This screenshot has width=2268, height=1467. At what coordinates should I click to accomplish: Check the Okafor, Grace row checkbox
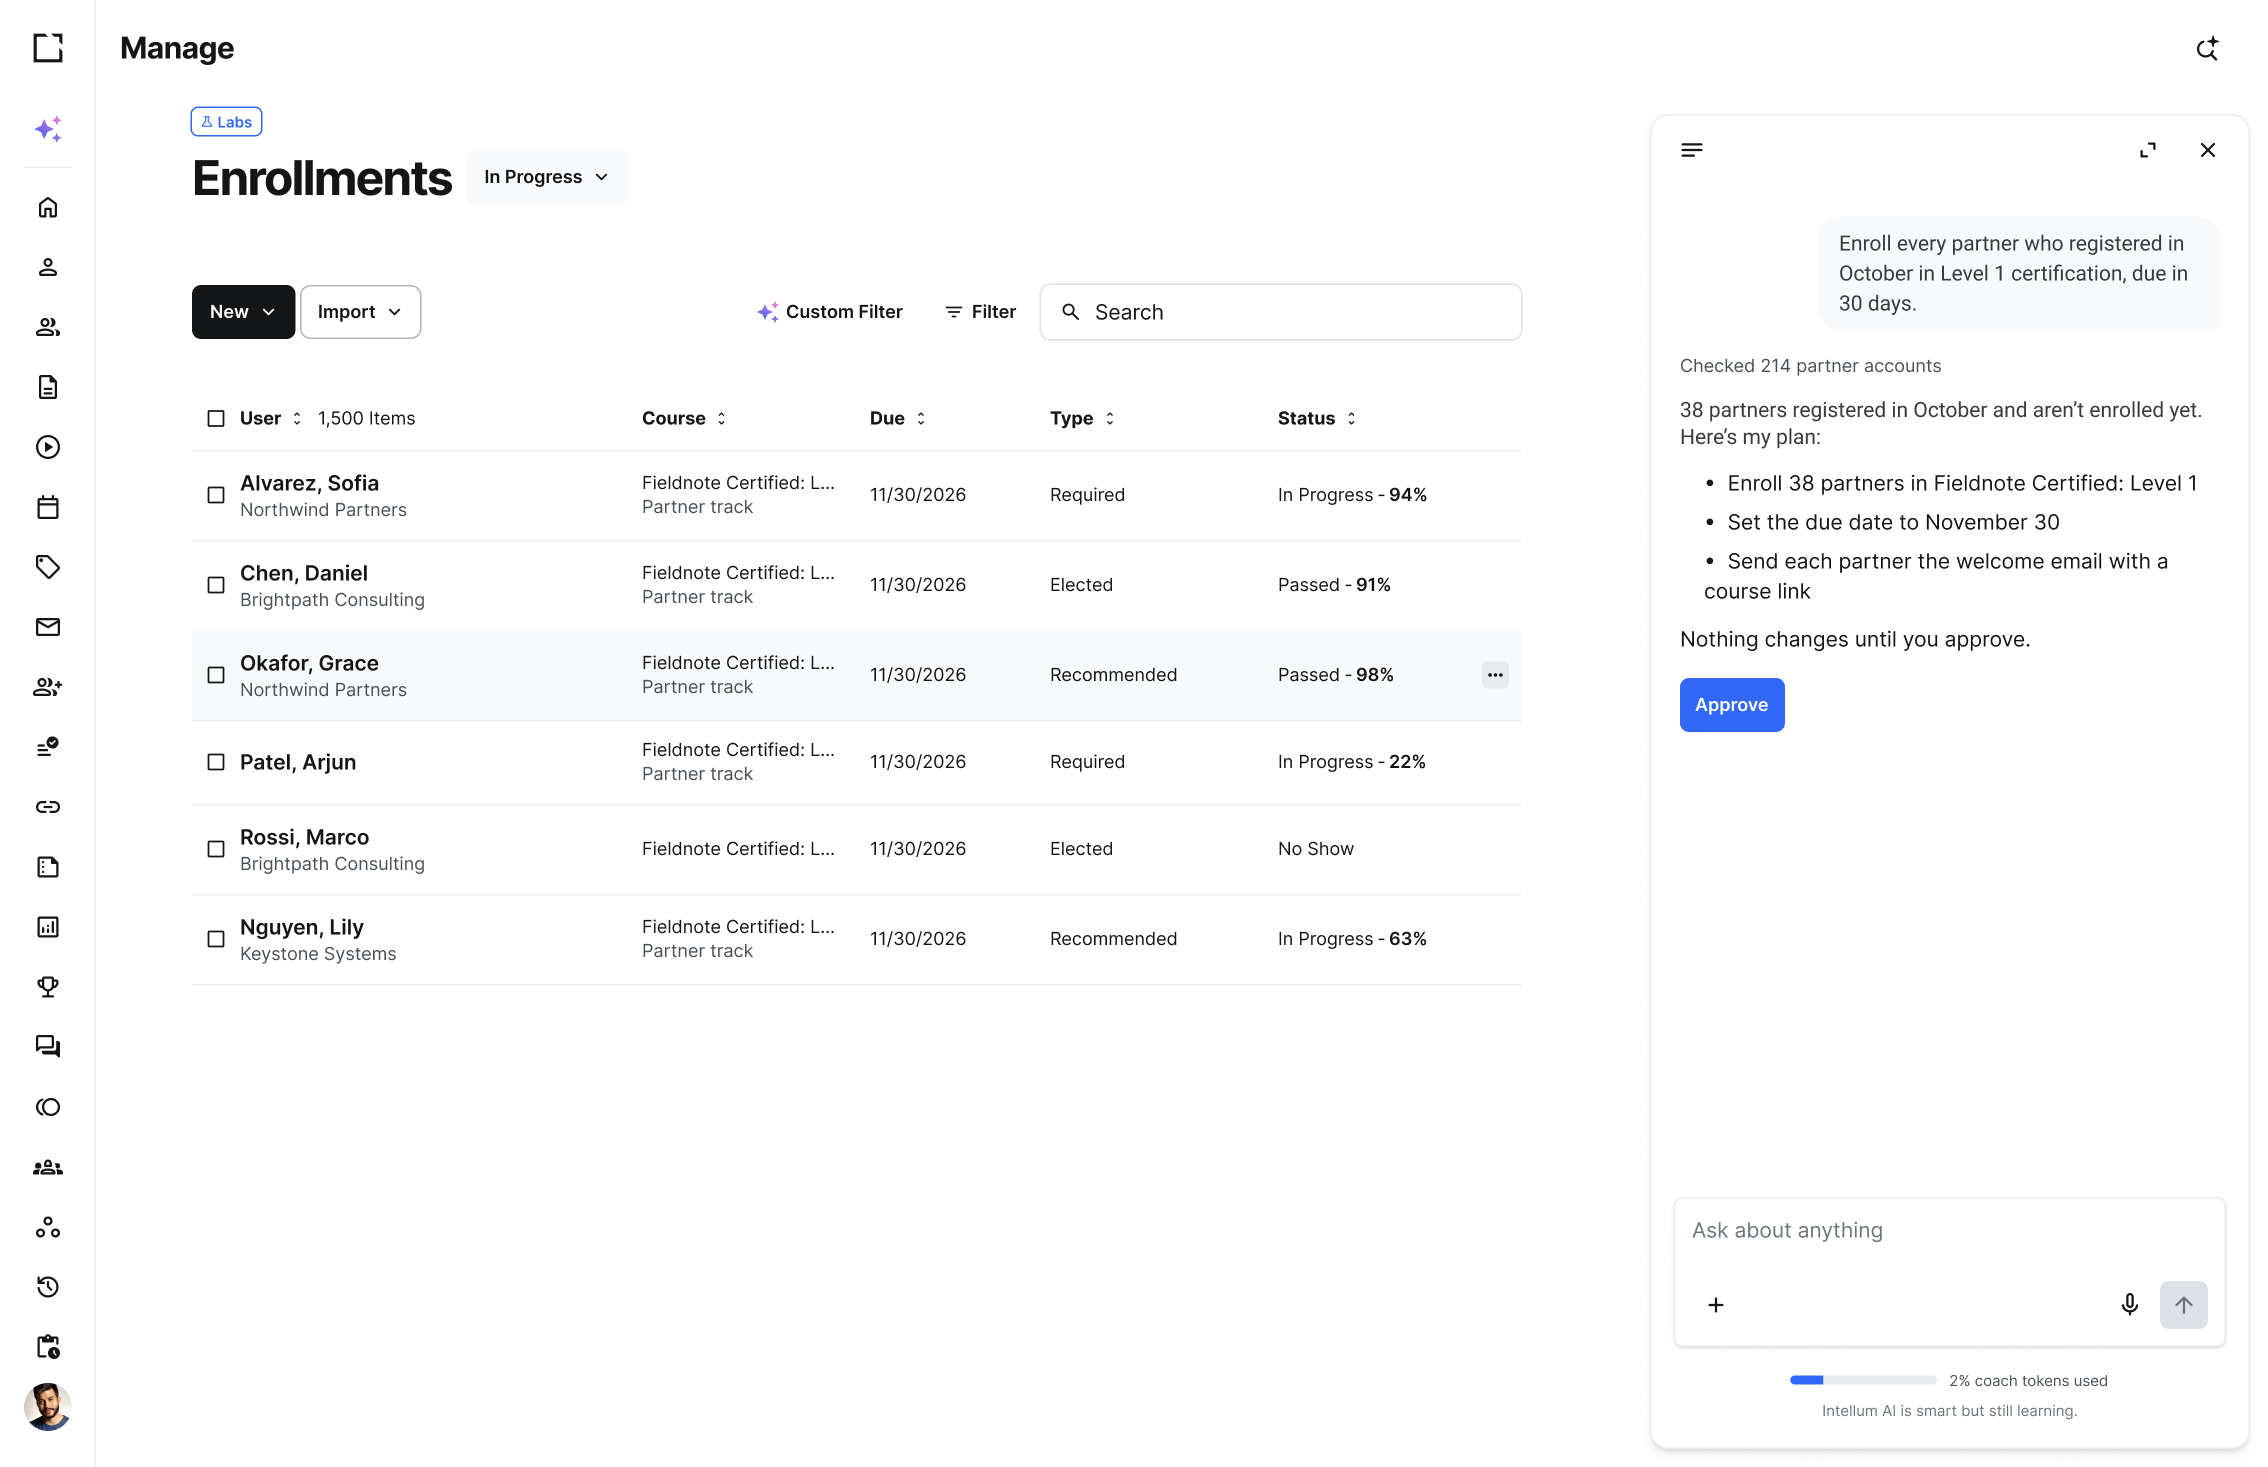pos(216,675)
